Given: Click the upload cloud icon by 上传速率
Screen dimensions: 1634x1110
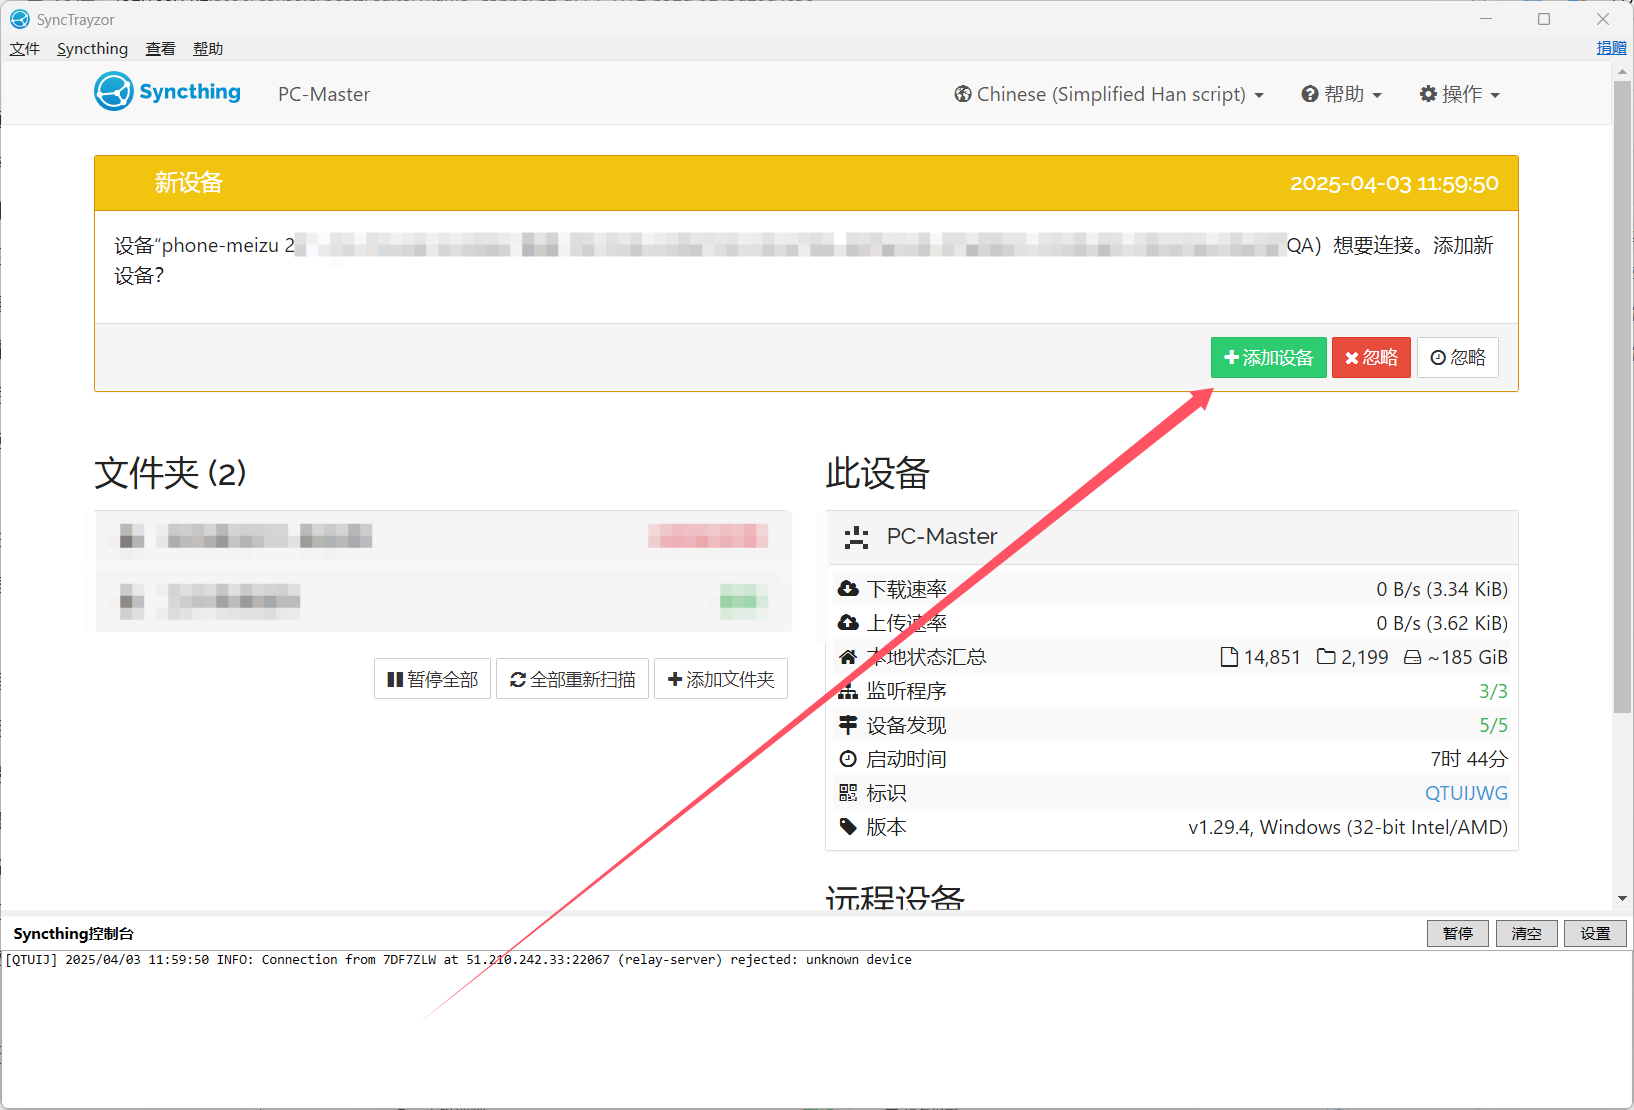Looking at the screenshot, I should coord(848,622).
